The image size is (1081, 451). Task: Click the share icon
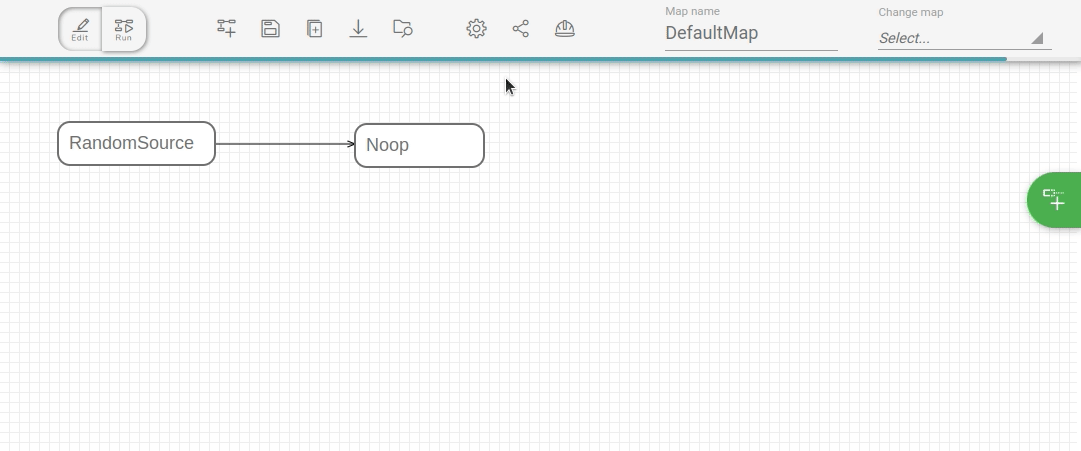point(521,28)
